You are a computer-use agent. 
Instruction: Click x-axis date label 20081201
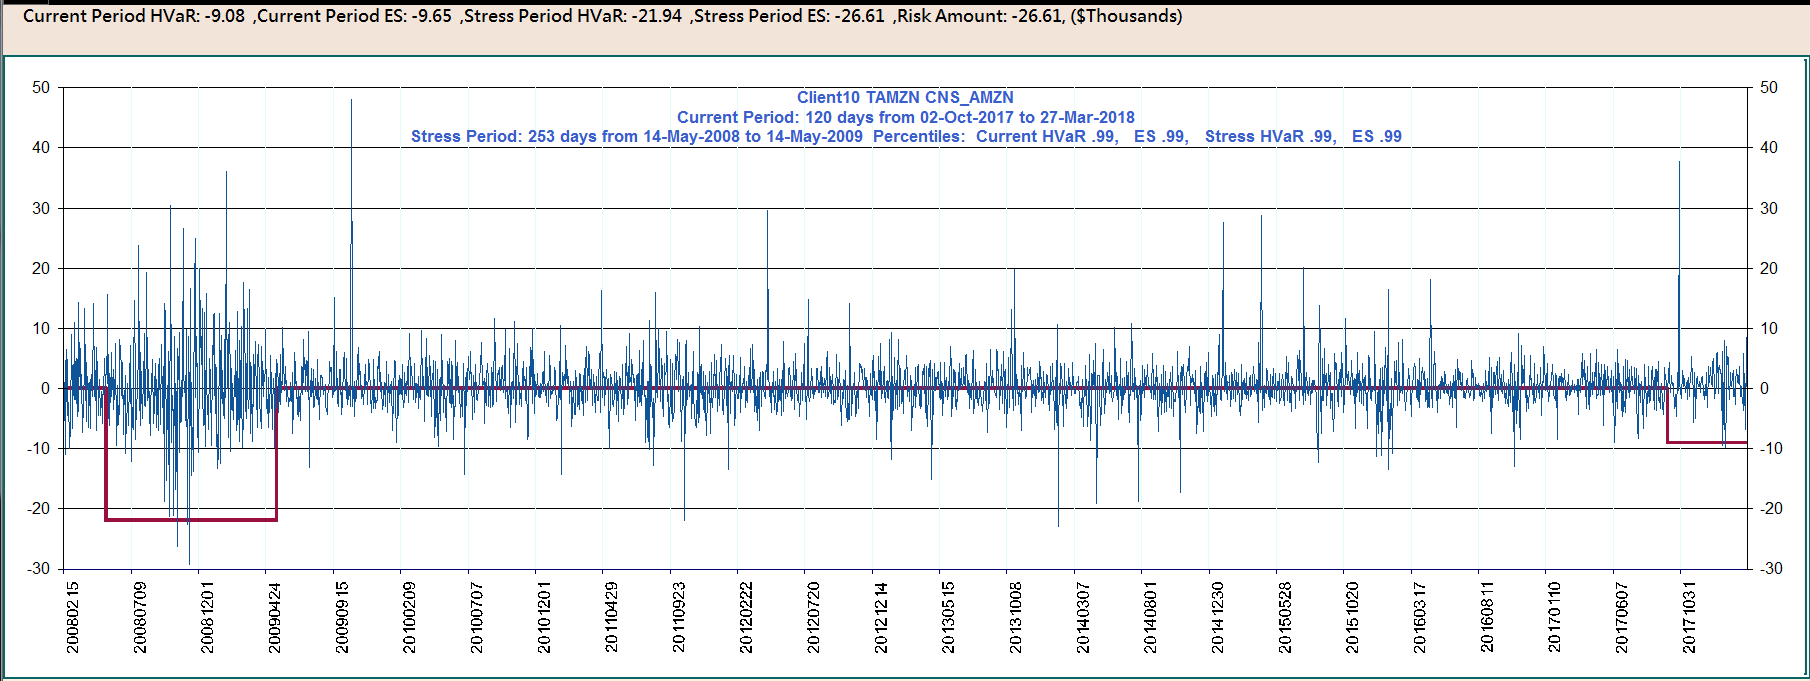pos(208,618)
